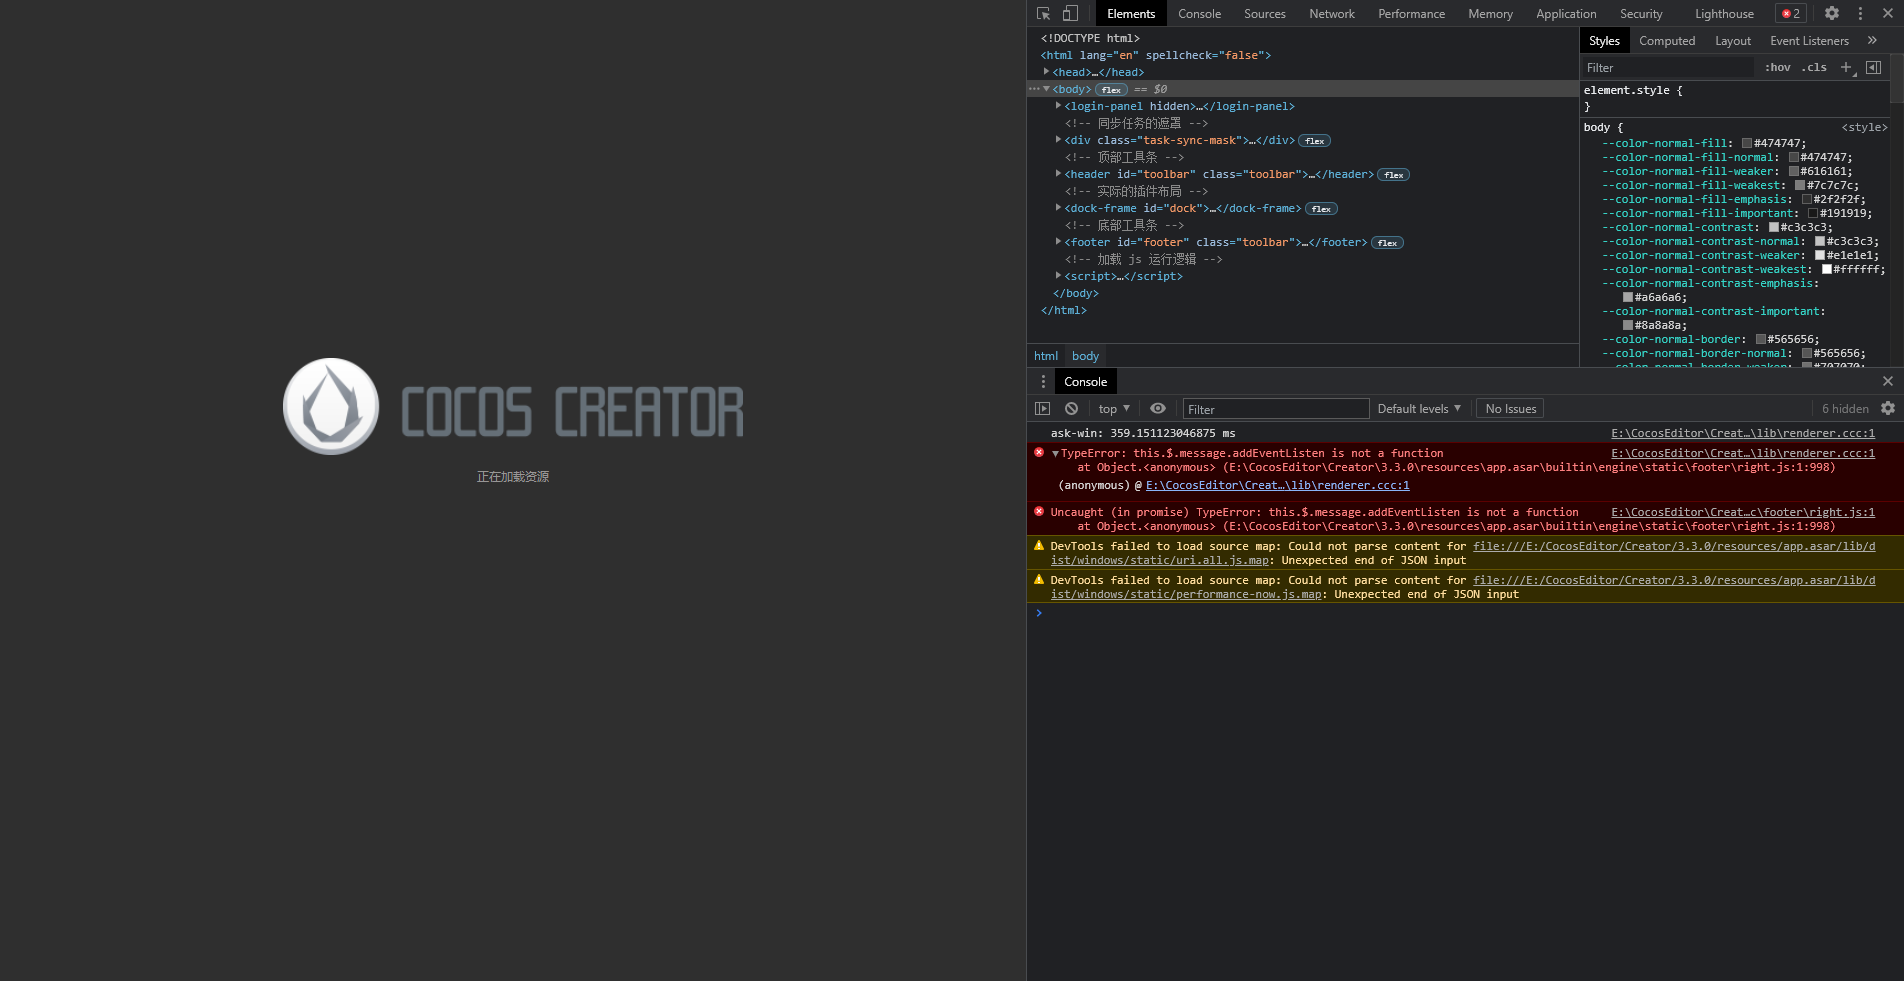Open the footer right.js:1 source link
Screen dimensions: 1904x981
[x=1743, y=512]
